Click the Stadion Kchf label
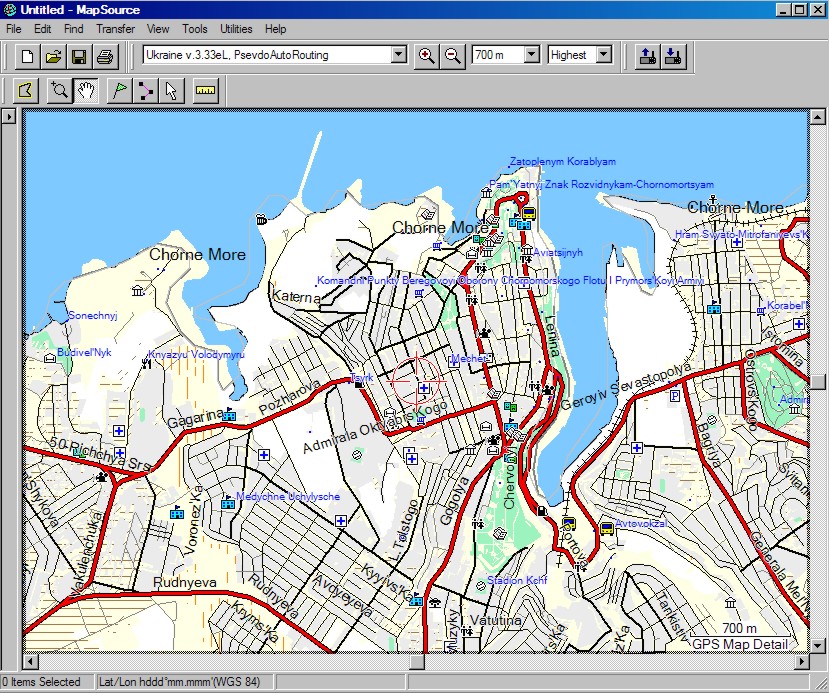This screenshot has height=693, width=829. click(517, 580)
